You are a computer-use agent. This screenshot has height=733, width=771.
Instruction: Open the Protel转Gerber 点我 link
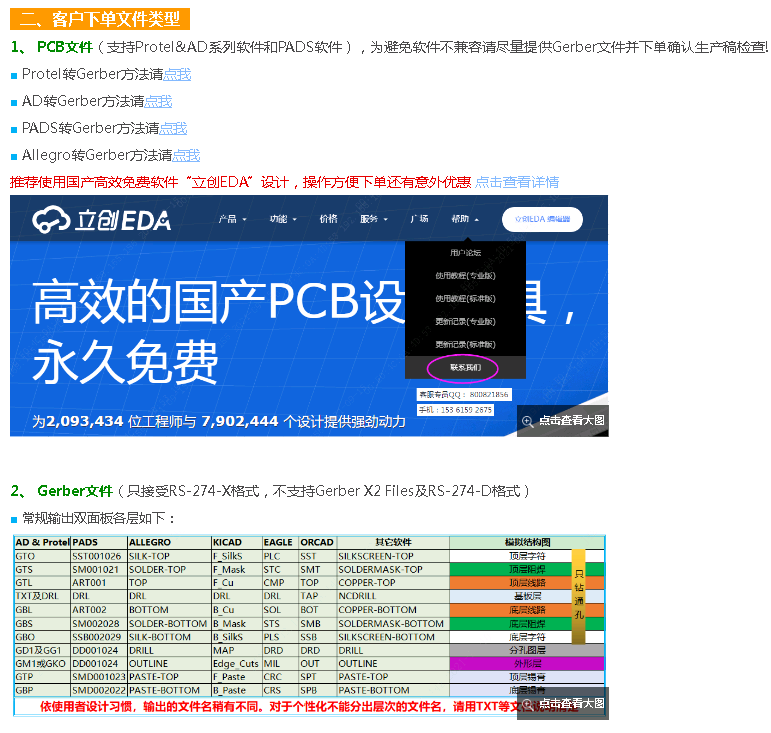(177, 74)
